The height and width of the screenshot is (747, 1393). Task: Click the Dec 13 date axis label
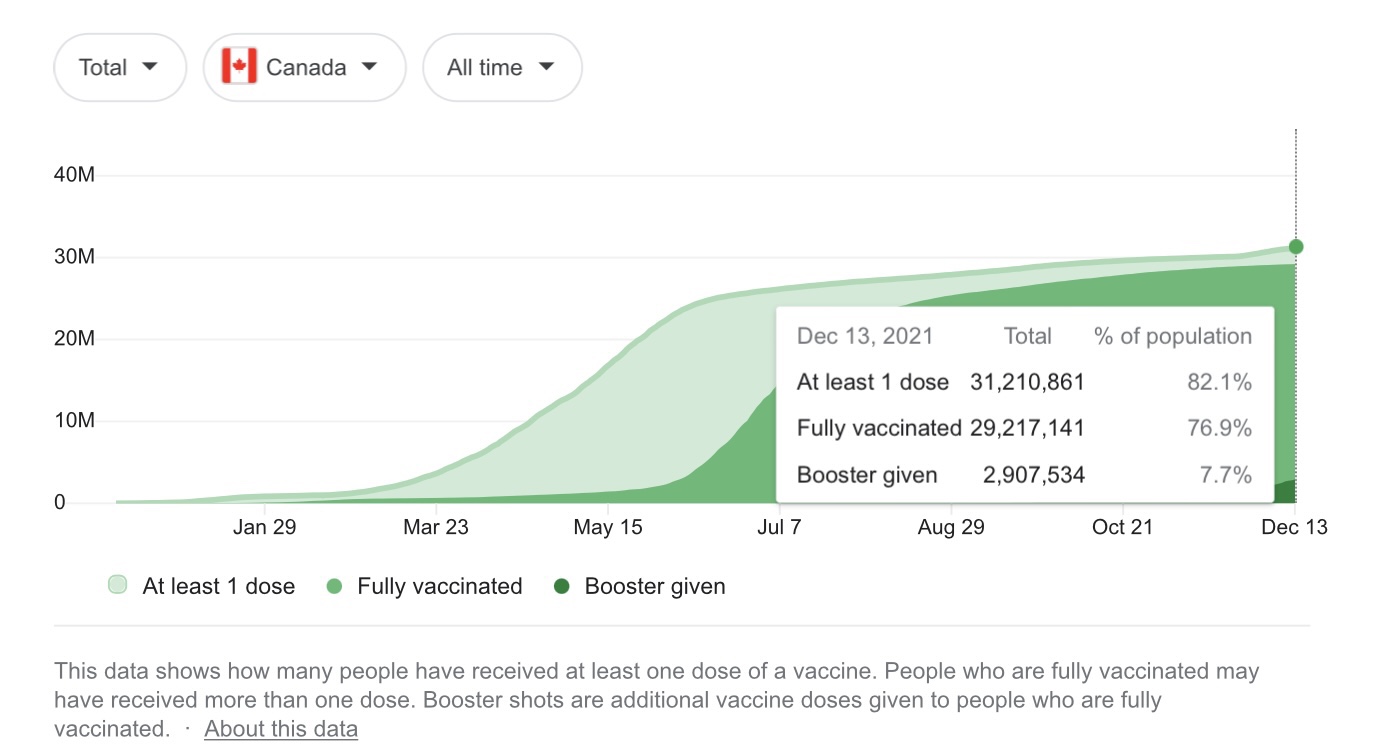click(x=1294, y=527)
